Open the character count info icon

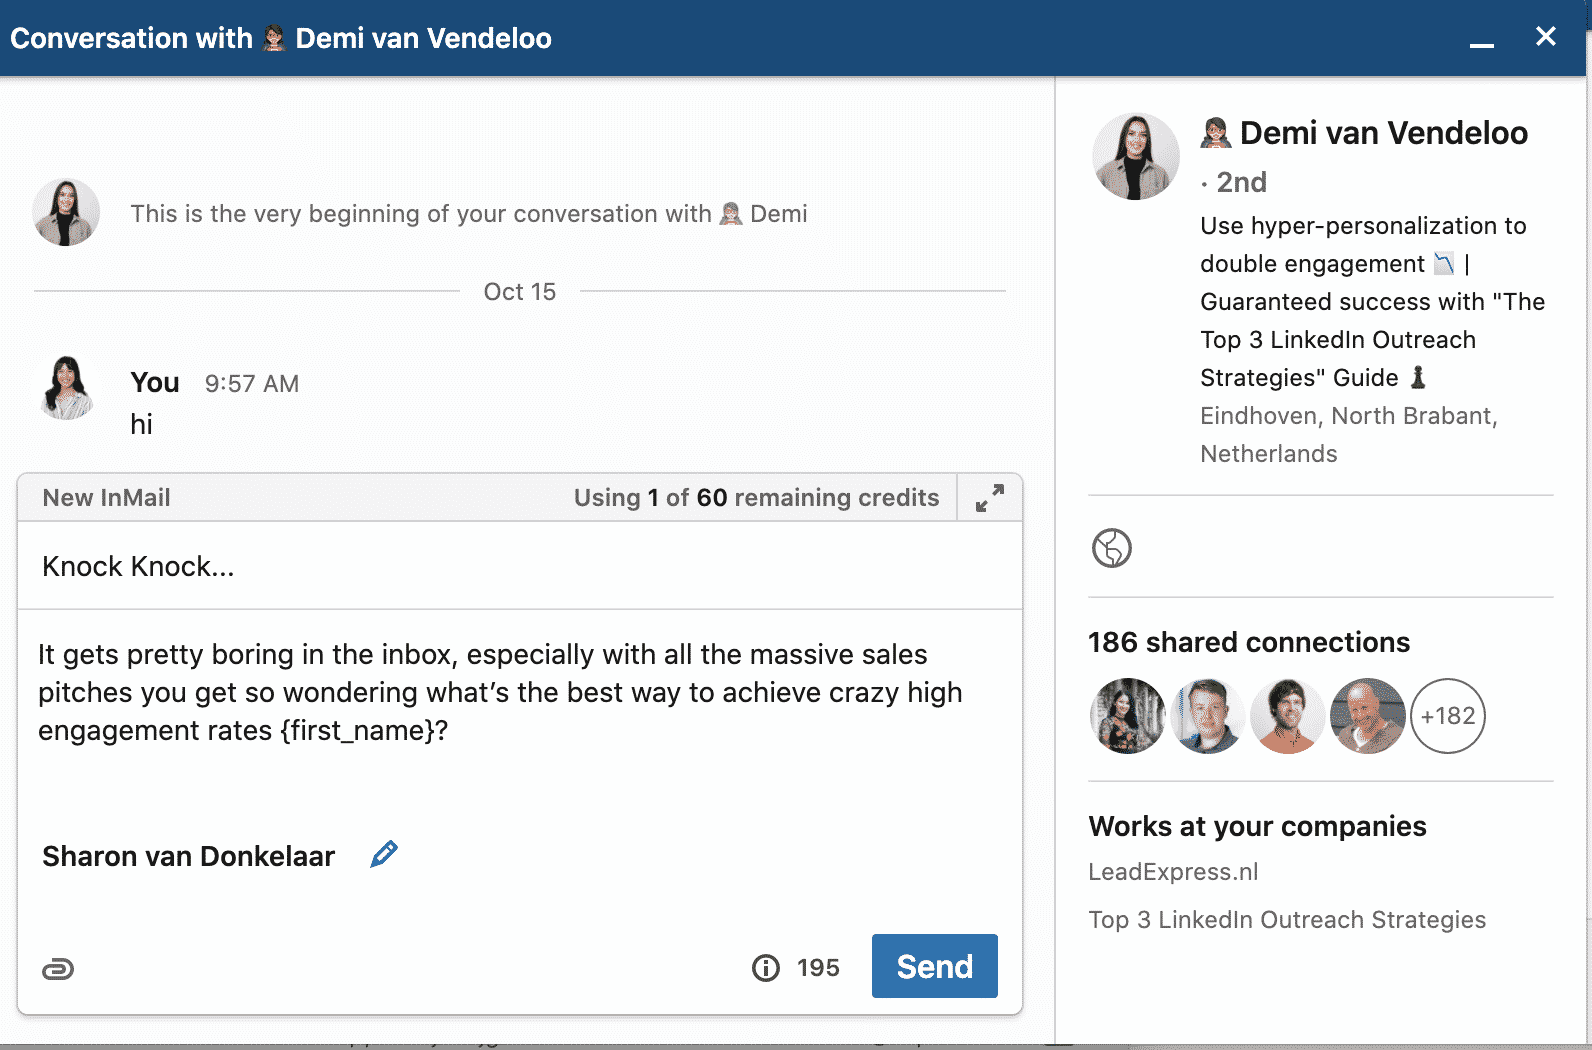pos(764,967)
